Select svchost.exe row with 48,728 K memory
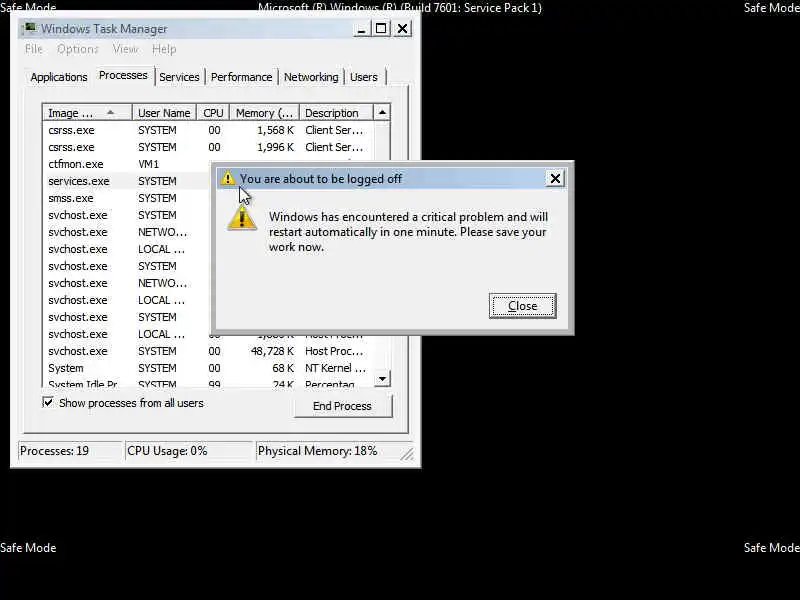The height and width of the screenshot is (600, 800). pyautogui.click(x=209, y=351)
